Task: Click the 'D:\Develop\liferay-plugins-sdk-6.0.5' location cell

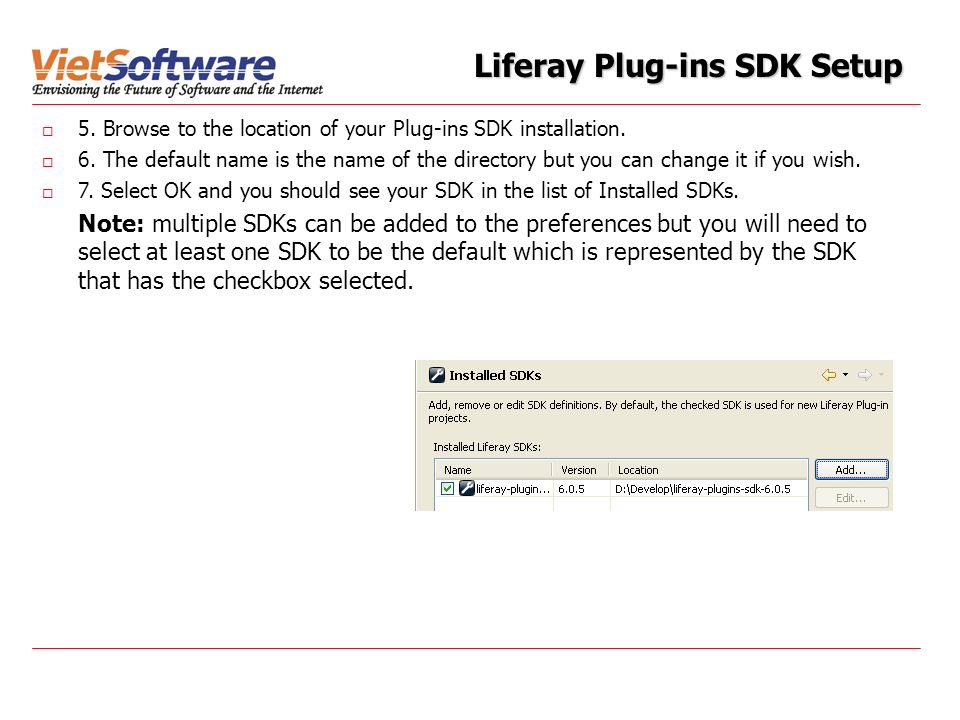Action: [x=703, y=489]
